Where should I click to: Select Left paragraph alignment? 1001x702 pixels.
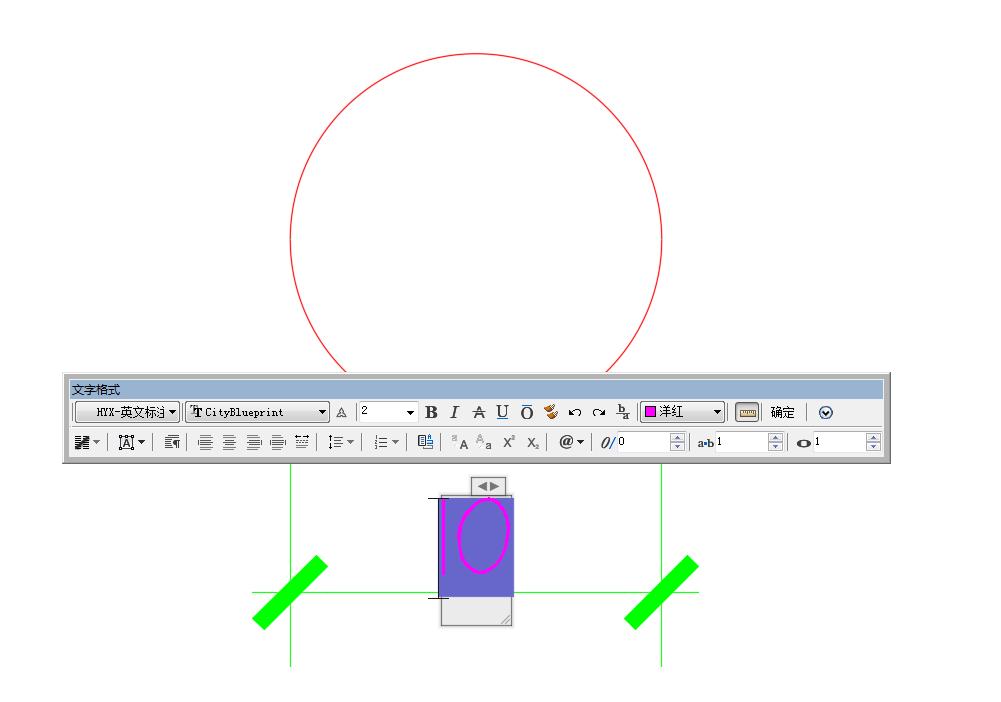pos(205,442)
